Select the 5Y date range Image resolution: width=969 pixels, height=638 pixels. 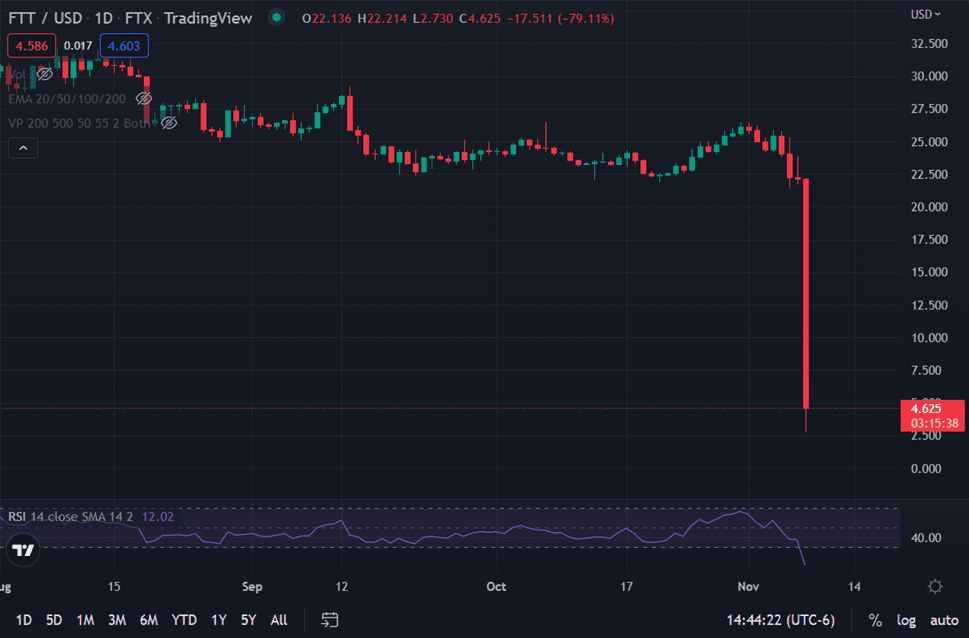click(x=248, y=620)
